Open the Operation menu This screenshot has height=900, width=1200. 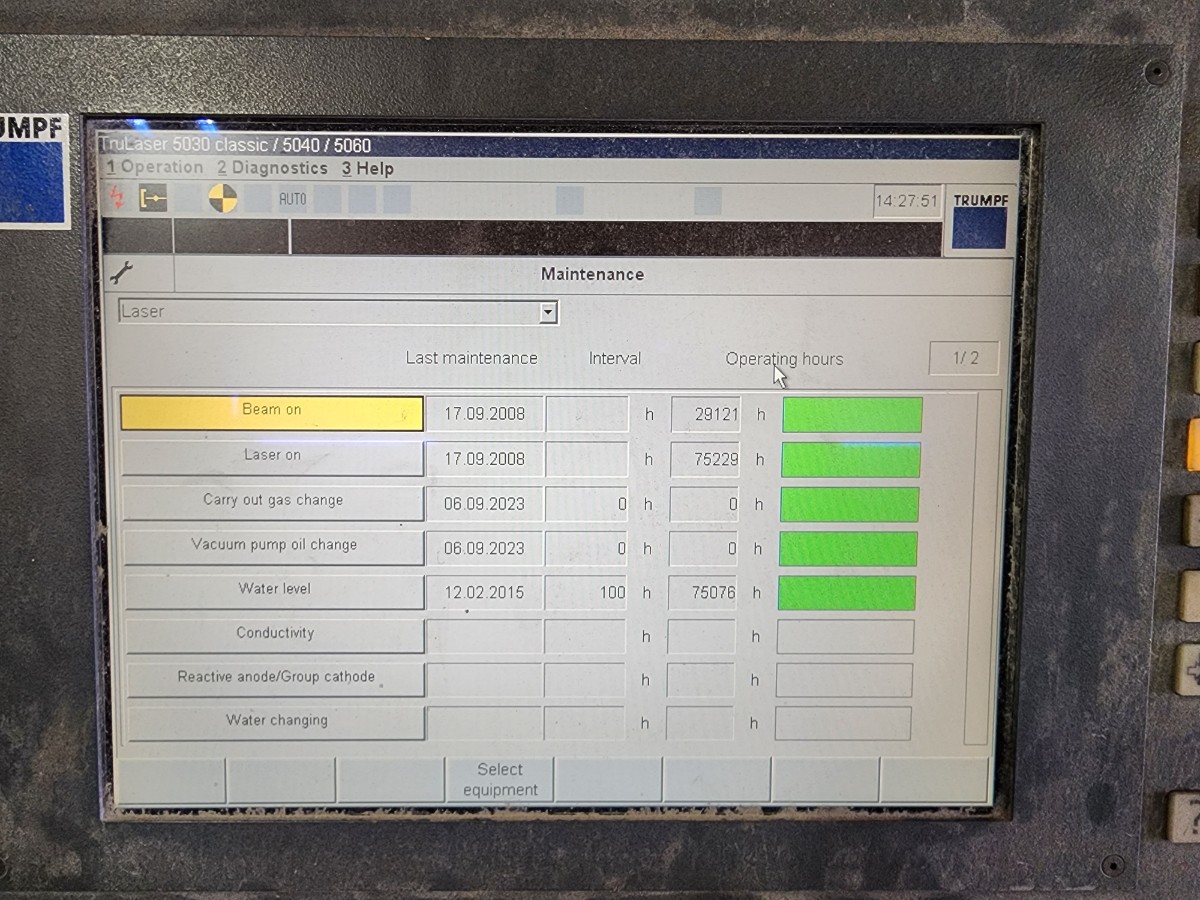click(155, 168)
